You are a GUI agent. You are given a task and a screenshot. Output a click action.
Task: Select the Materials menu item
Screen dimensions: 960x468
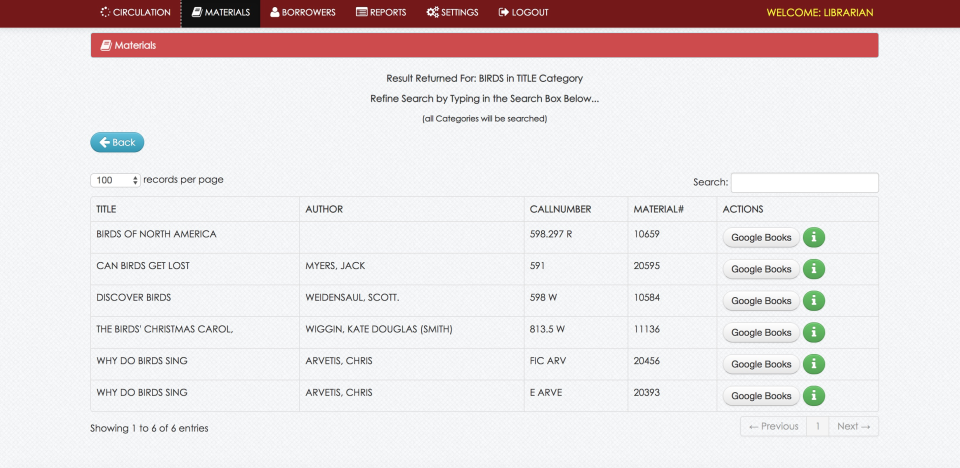(x=220, y=12)
